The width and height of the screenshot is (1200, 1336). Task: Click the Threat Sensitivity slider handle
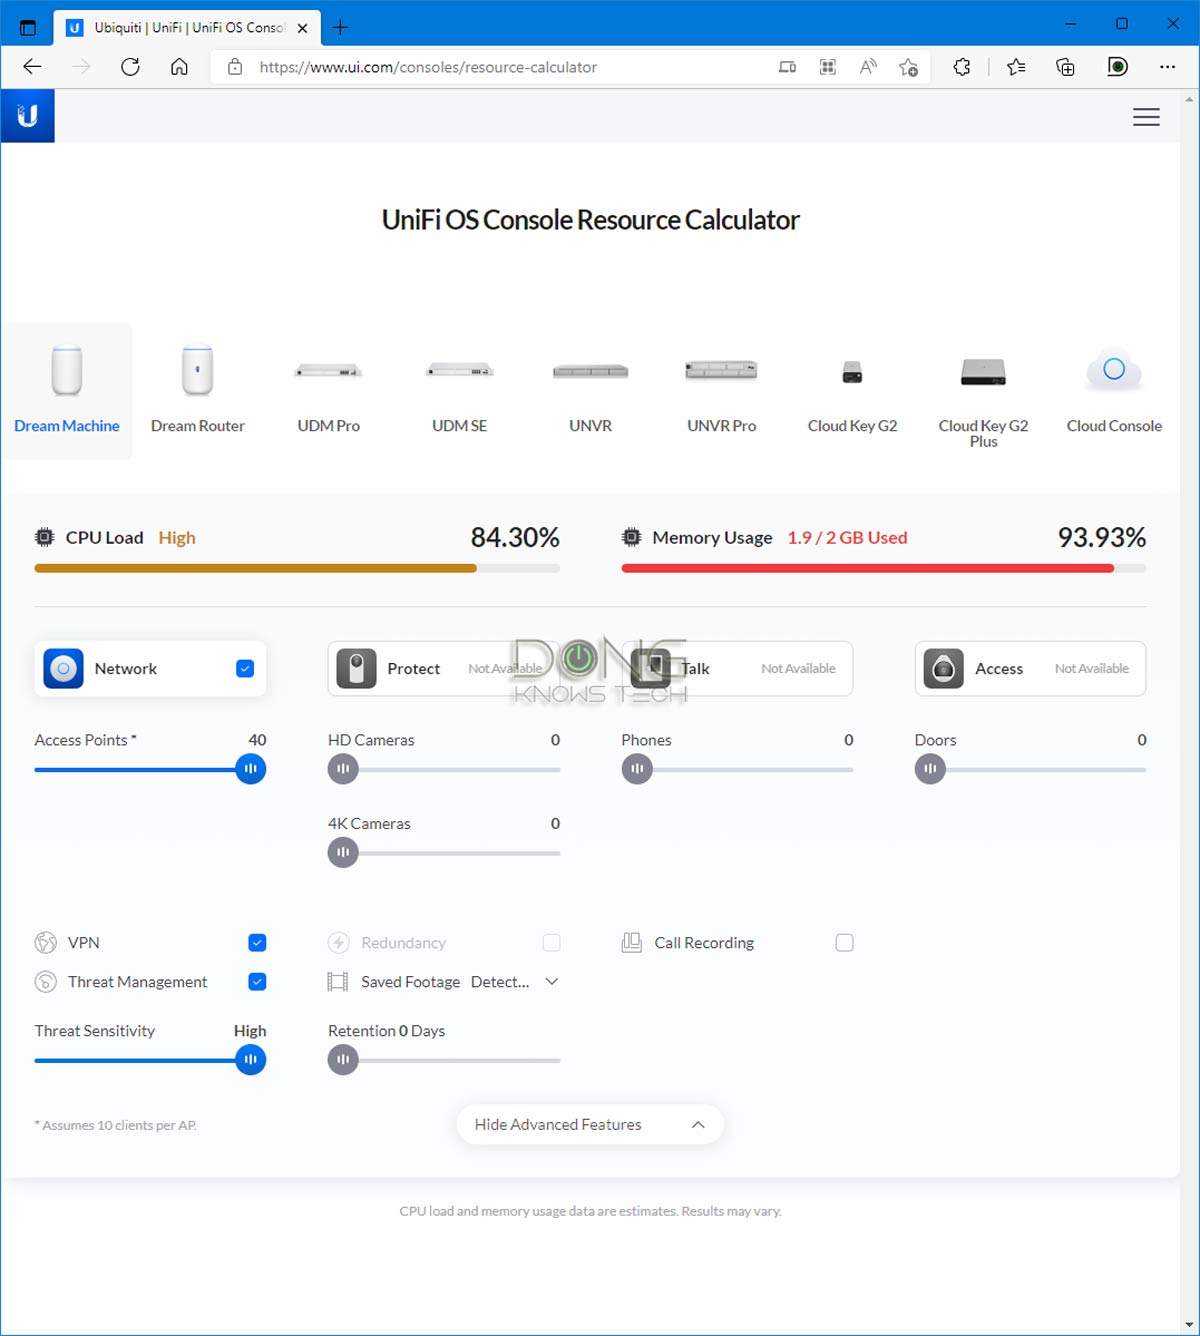pyautogui.click(x=251, y=1059)
